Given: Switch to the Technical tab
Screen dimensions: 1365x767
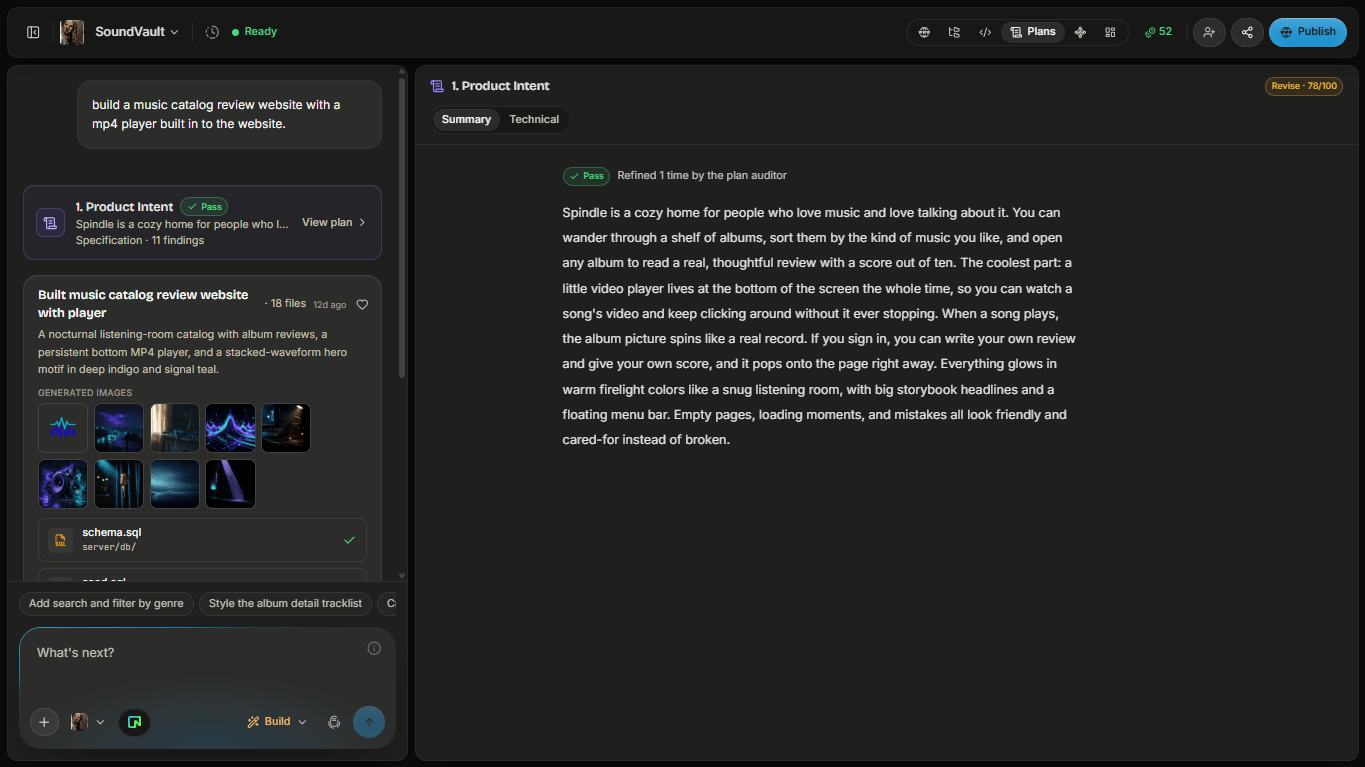Looking at the screenshot, I should pyautogui.click(x=534, y=120).
